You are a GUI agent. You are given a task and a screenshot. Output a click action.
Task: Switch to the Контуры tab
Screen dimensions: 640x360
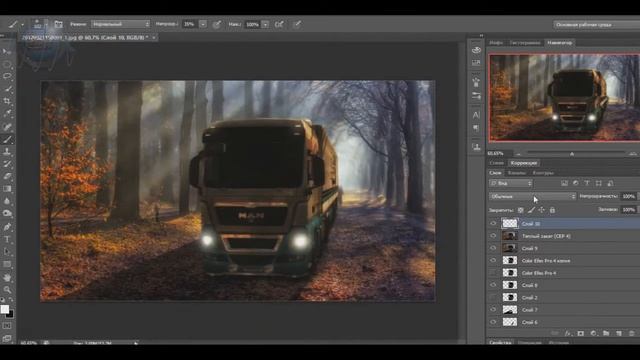click(543, 173)
